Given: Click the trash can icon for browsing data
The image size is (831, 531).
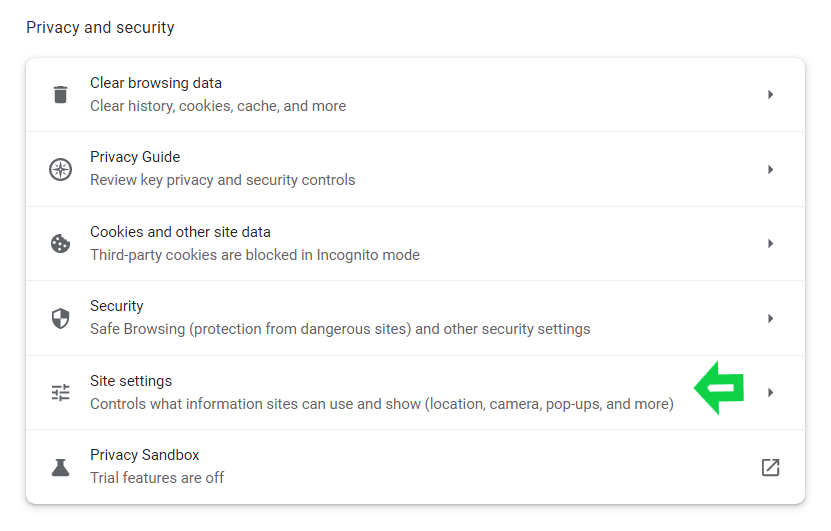Looking at the screenshot, I should tap(61, 95).
